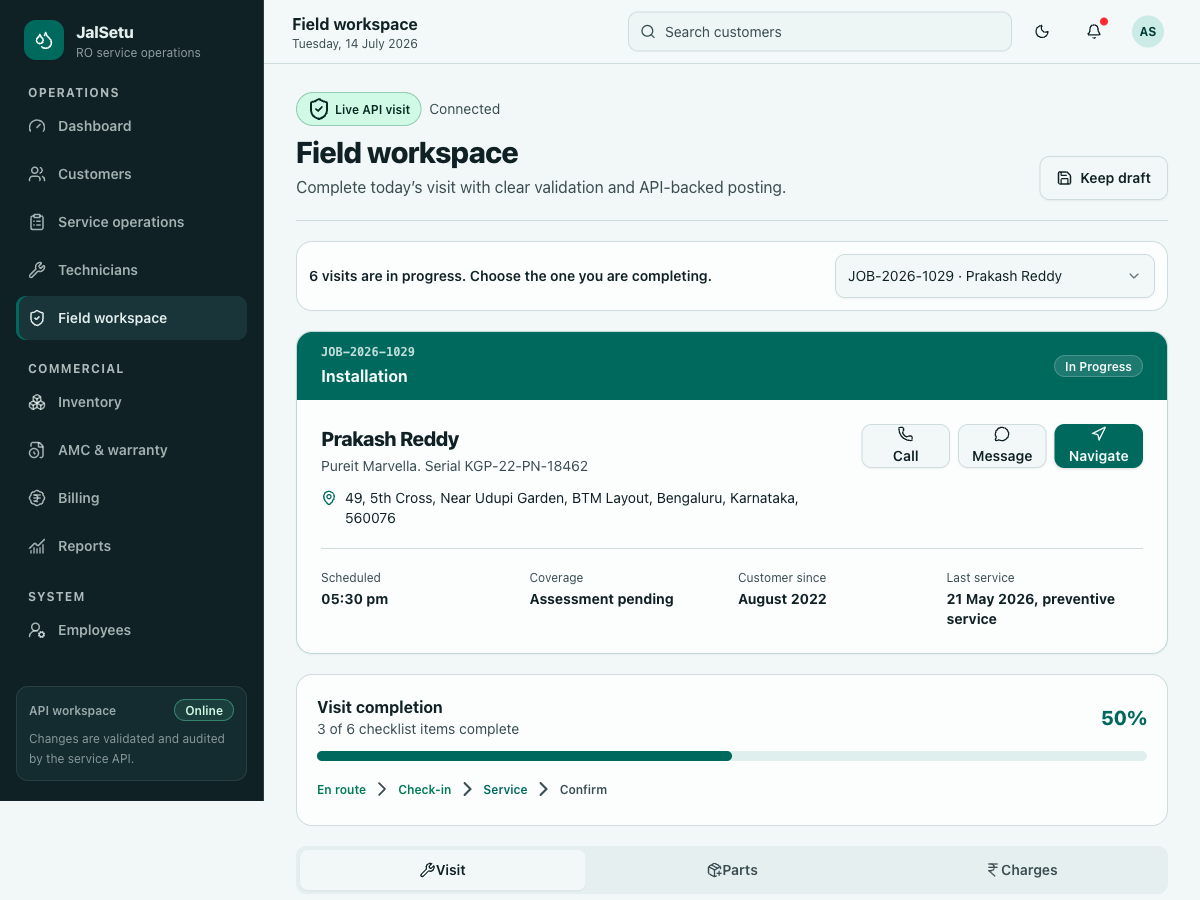
Task: Toggle dark mode moon icon
Action: point(1042,32)
